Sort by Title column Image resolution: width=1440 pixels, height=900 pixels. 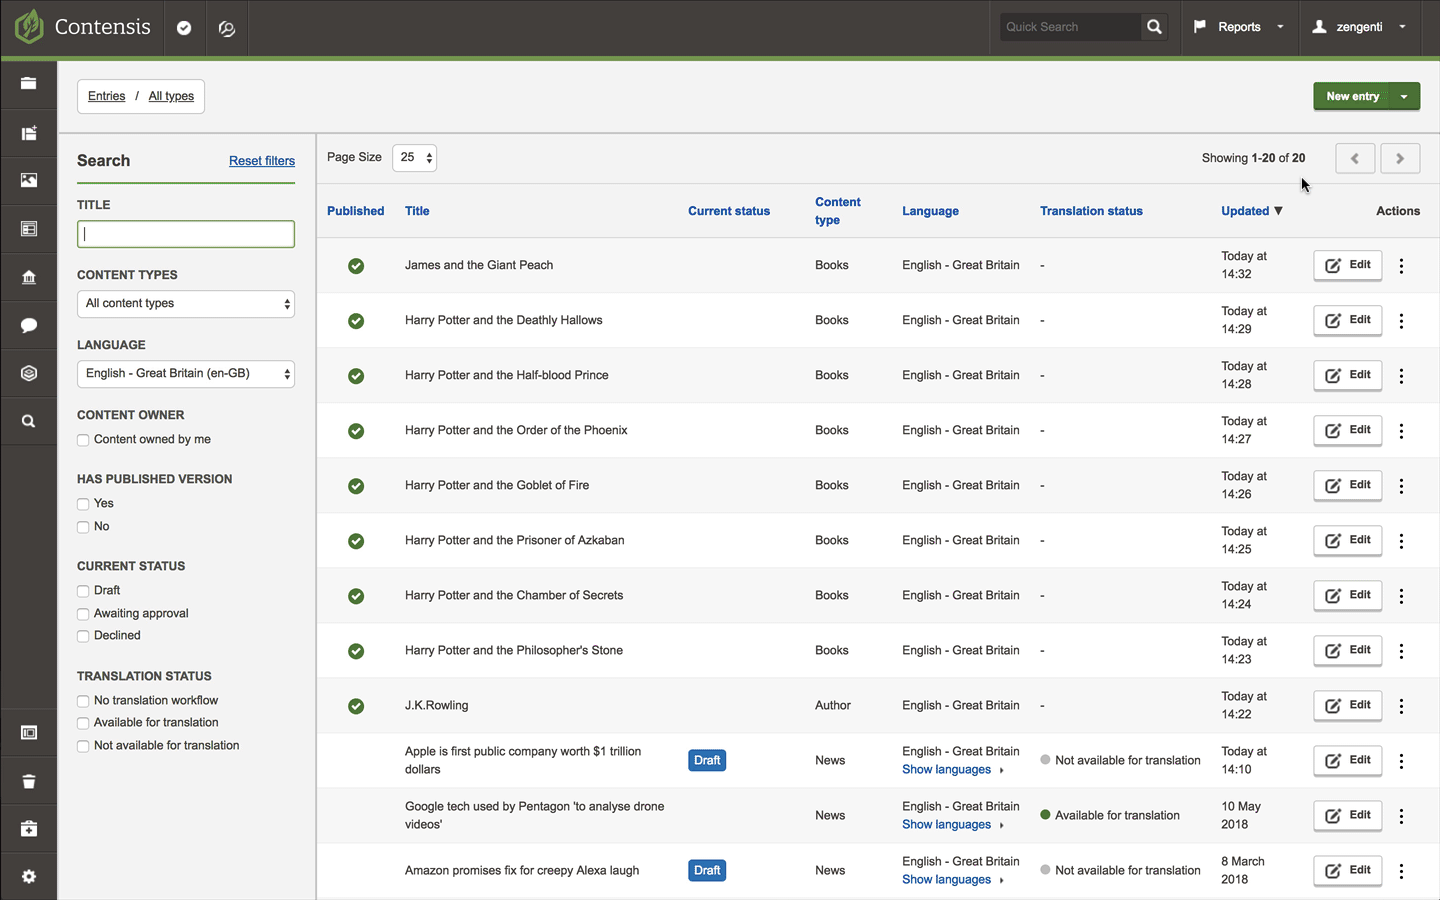[x=417, y=211]
